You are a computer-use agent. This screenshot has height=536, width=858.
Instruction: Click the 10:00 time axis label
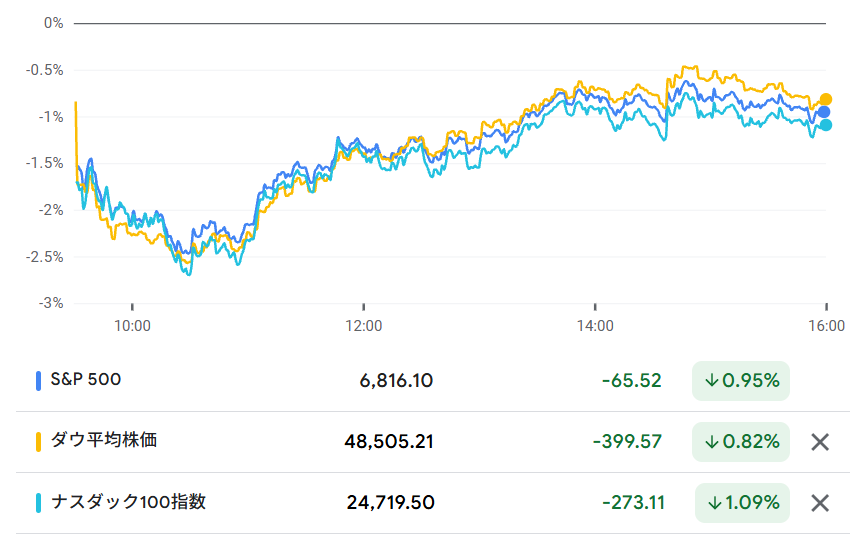[x=132, y=325]
